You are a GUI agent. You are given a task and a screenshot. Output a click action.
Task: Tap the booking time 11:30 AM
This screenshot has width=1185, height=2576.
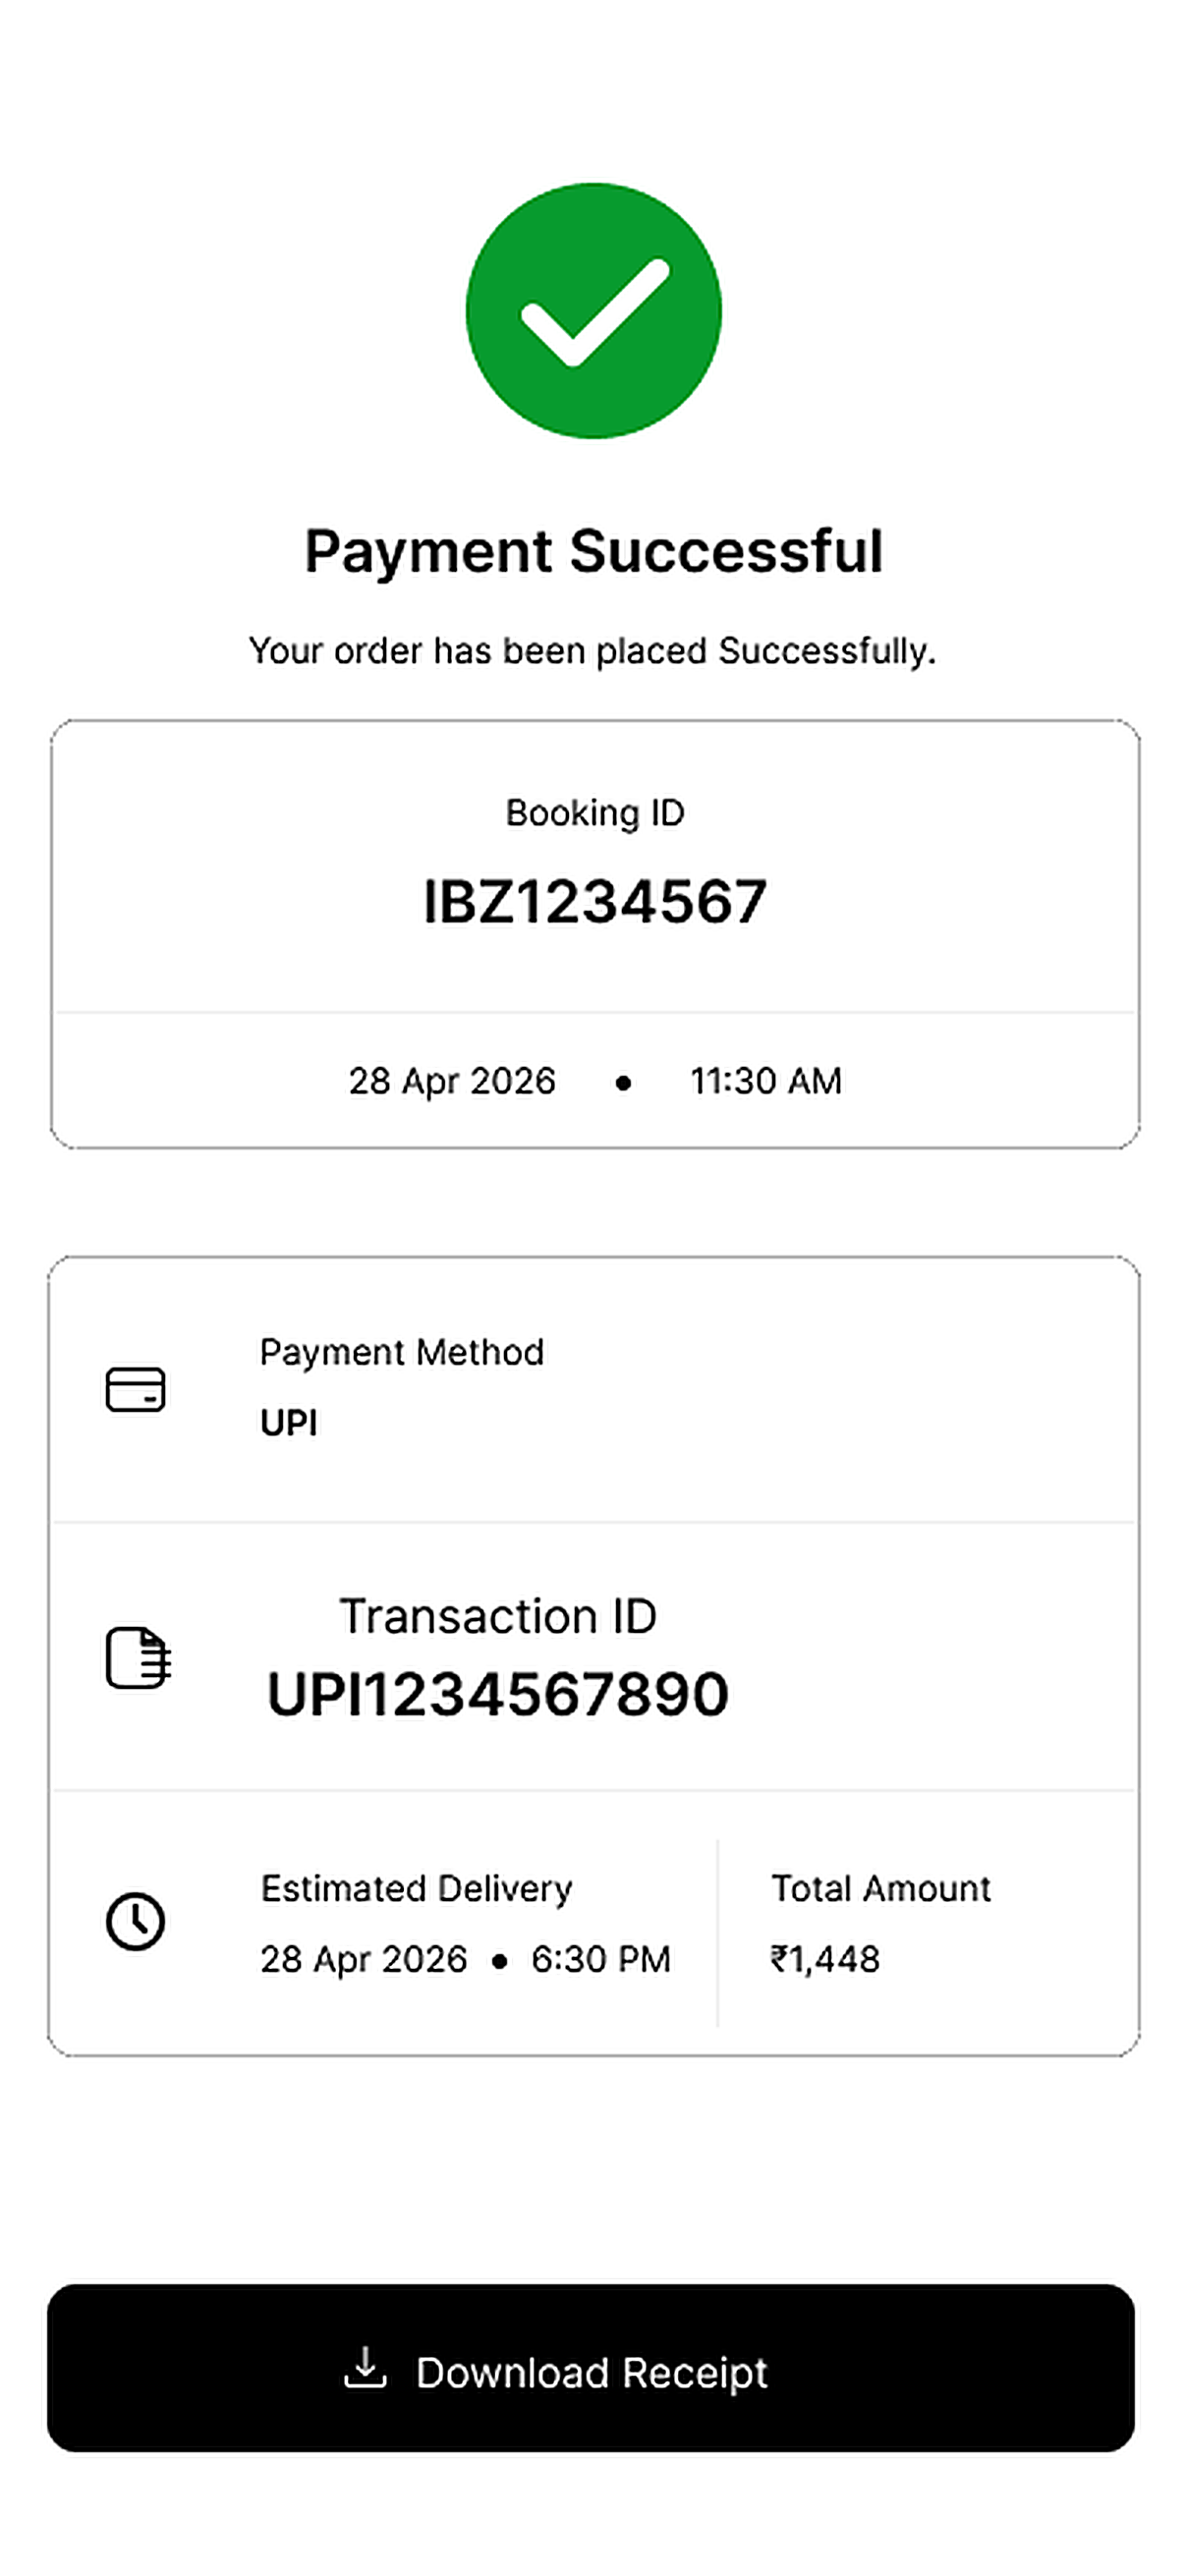766,1081
